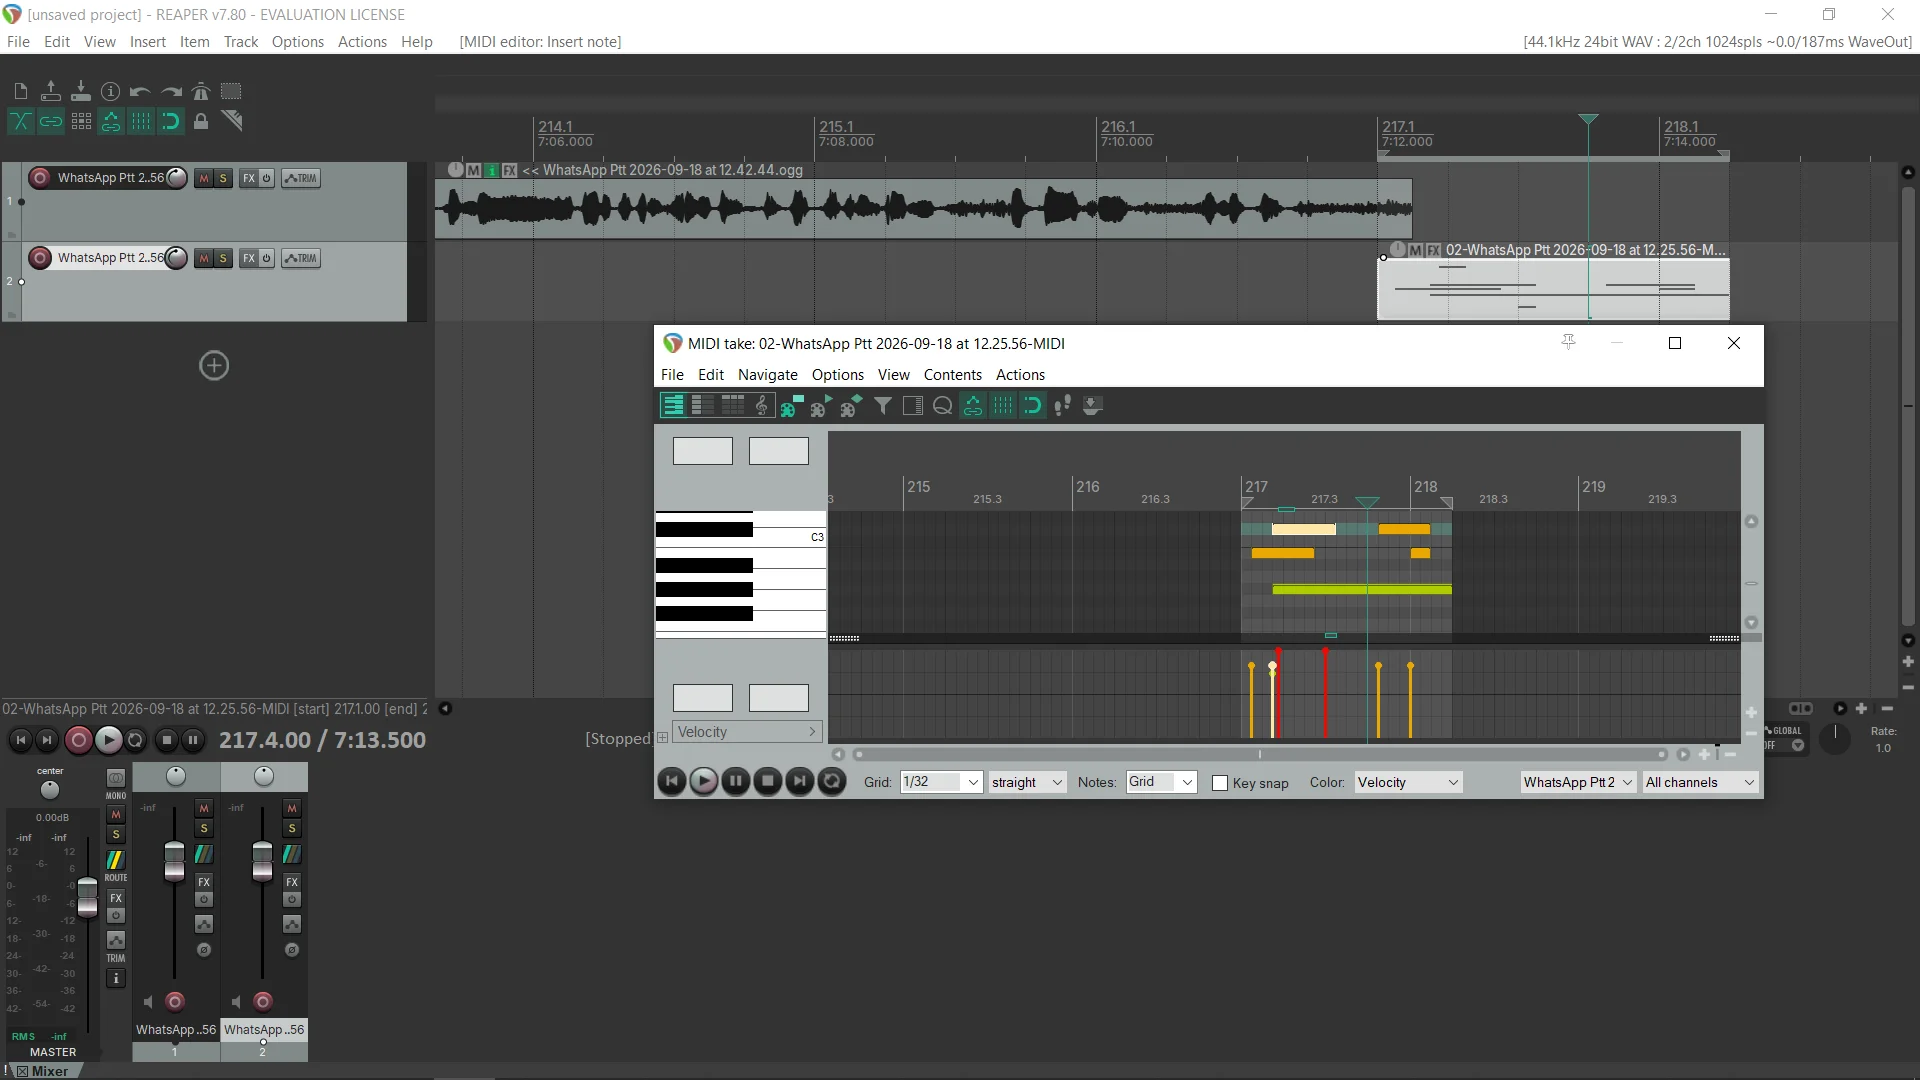Toggle the metronome icon in main toolbar
Screen dimensions: 1920x1080
[x=201, y=91]
